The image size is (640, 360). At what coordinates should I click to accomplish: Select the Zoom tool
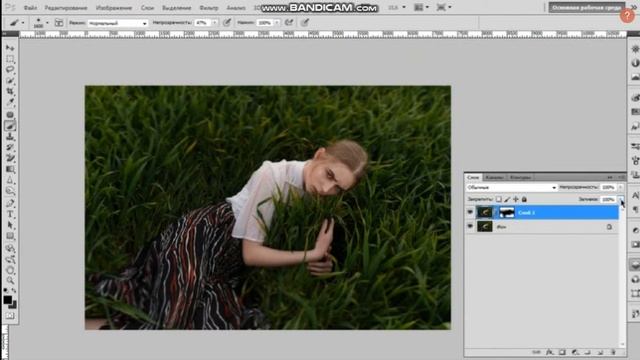[x=10, y=280]
